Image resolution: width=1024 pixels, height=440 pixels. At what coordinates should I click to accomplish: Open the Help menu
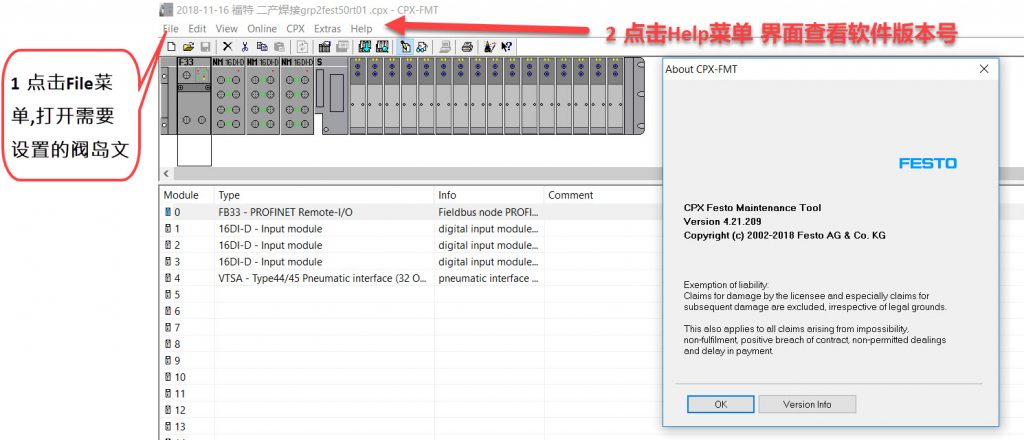(x=361, y=29)
